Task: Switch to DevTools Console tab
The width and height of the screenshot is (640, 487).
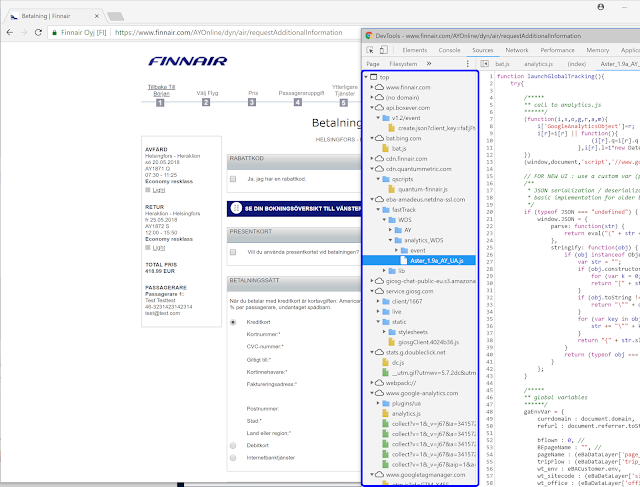Action: point(449,50)
